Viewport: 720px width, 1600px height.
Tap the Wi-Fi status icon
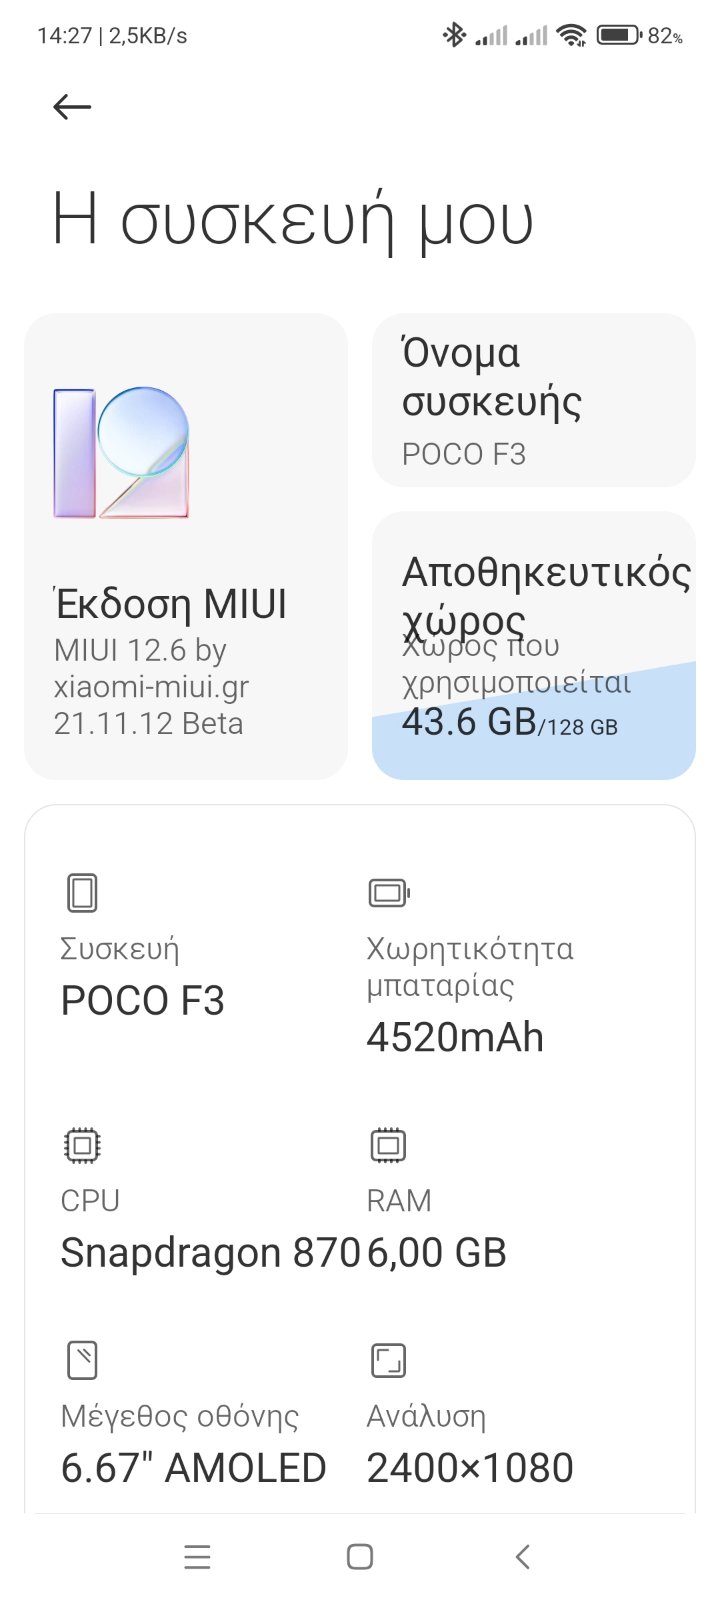click(x=571, y=36)
